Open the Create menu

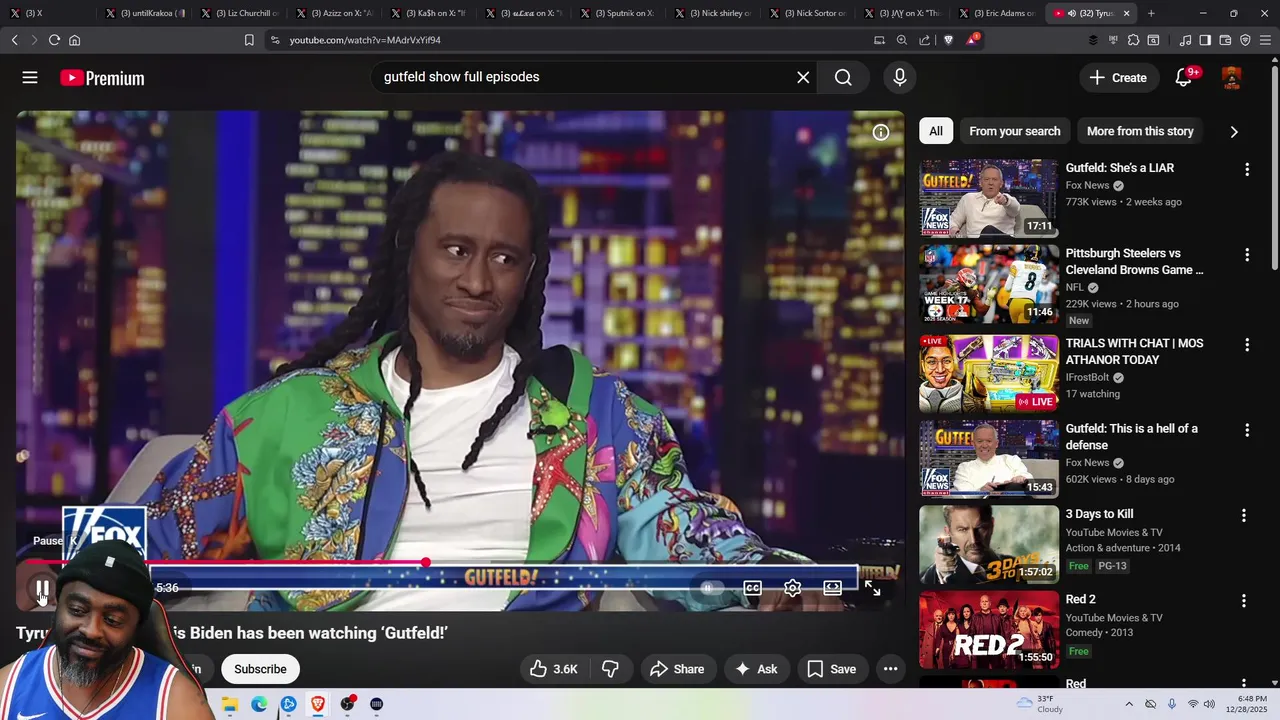pos(1118,78)
